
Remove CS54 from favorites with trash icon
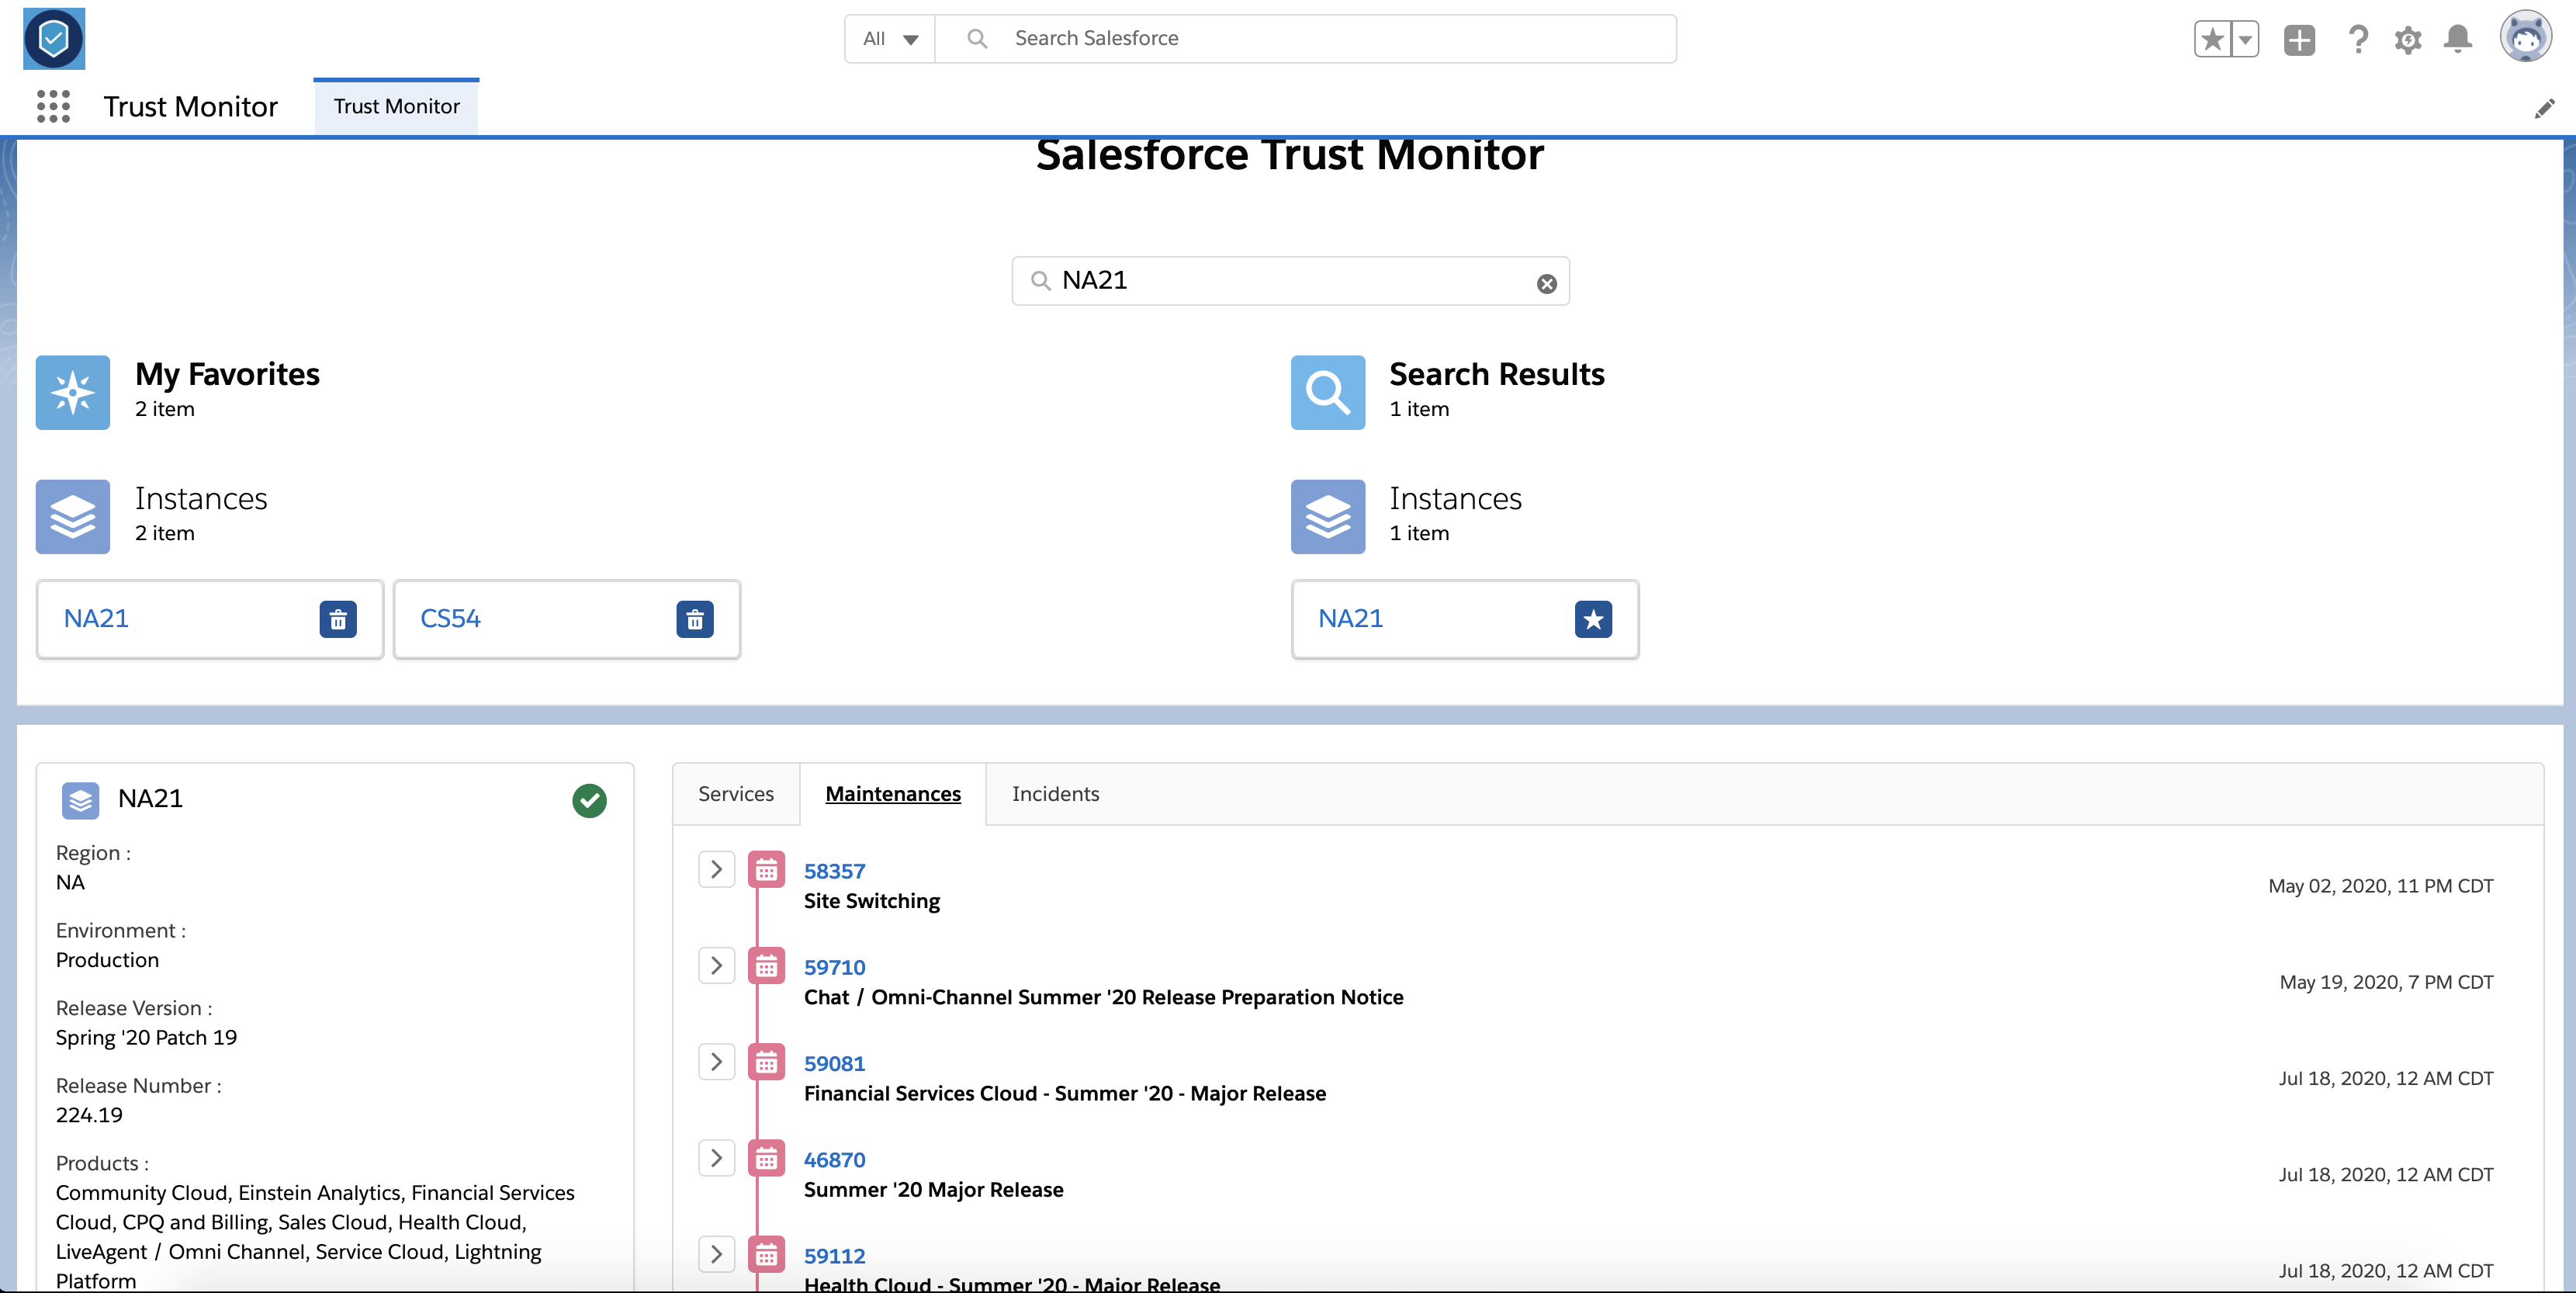click(694, 619)
